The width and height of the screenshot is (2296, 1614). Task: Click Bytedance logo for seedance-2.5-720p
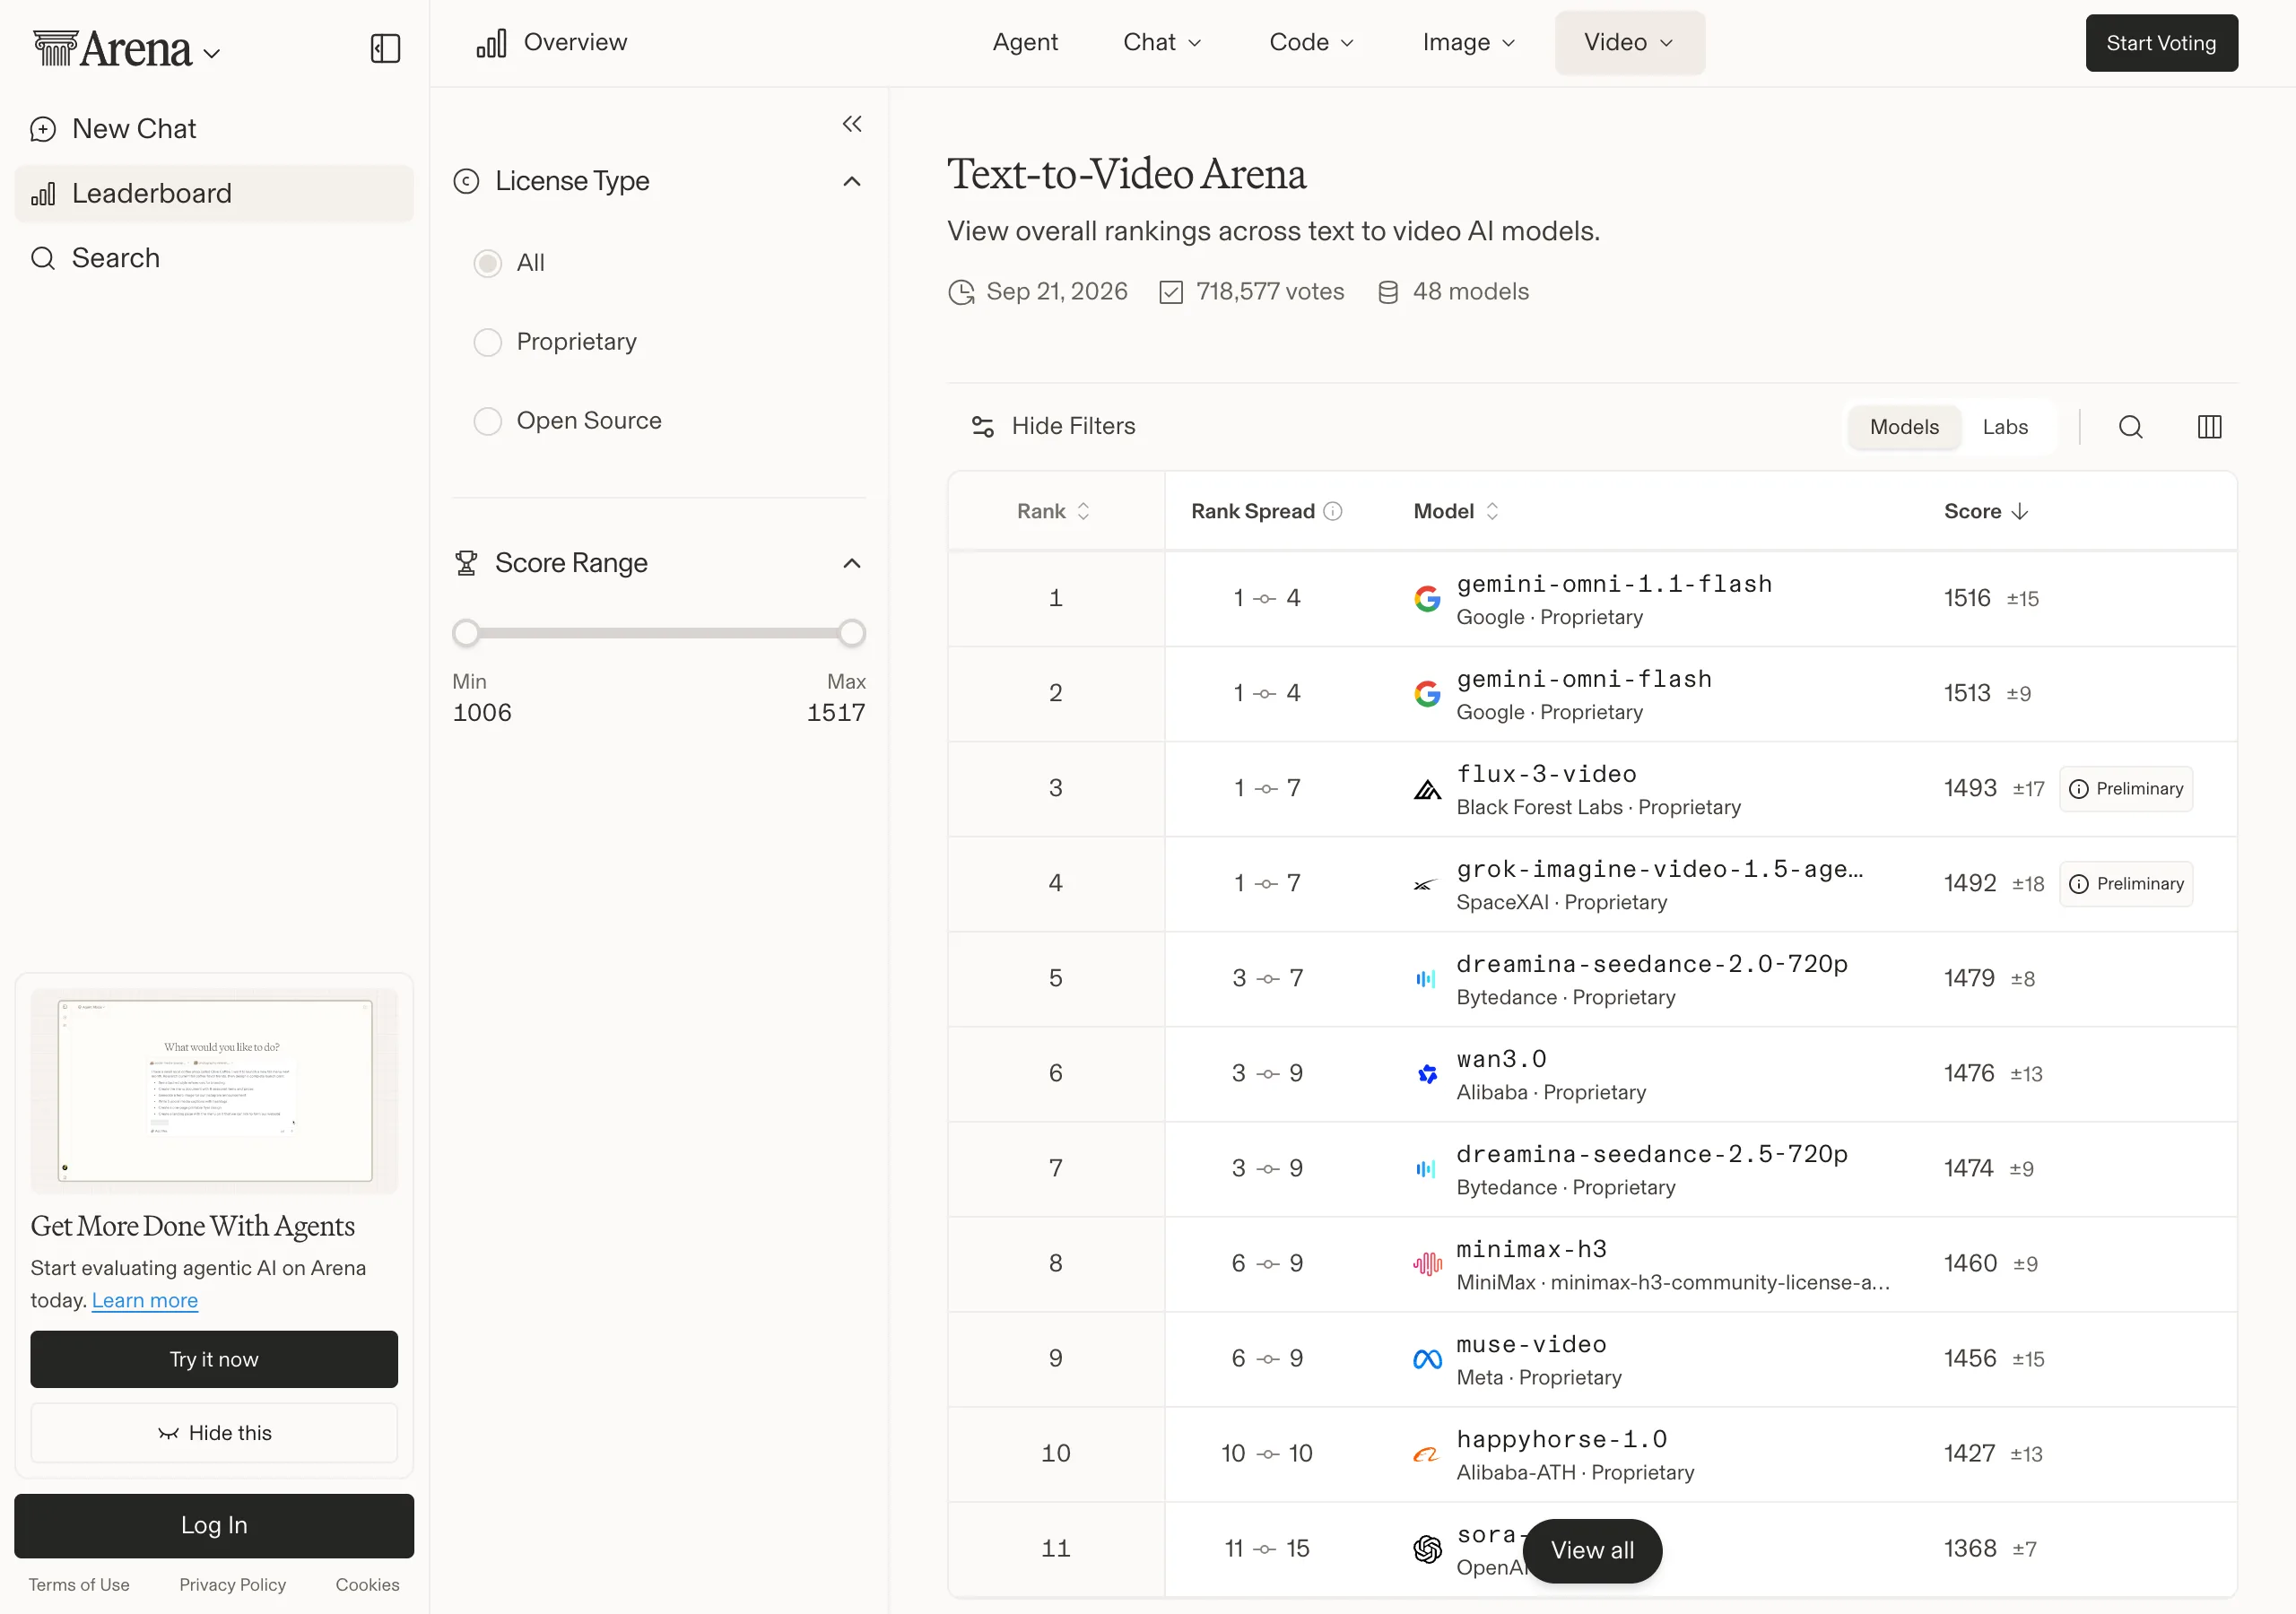coord(1427,1169)
